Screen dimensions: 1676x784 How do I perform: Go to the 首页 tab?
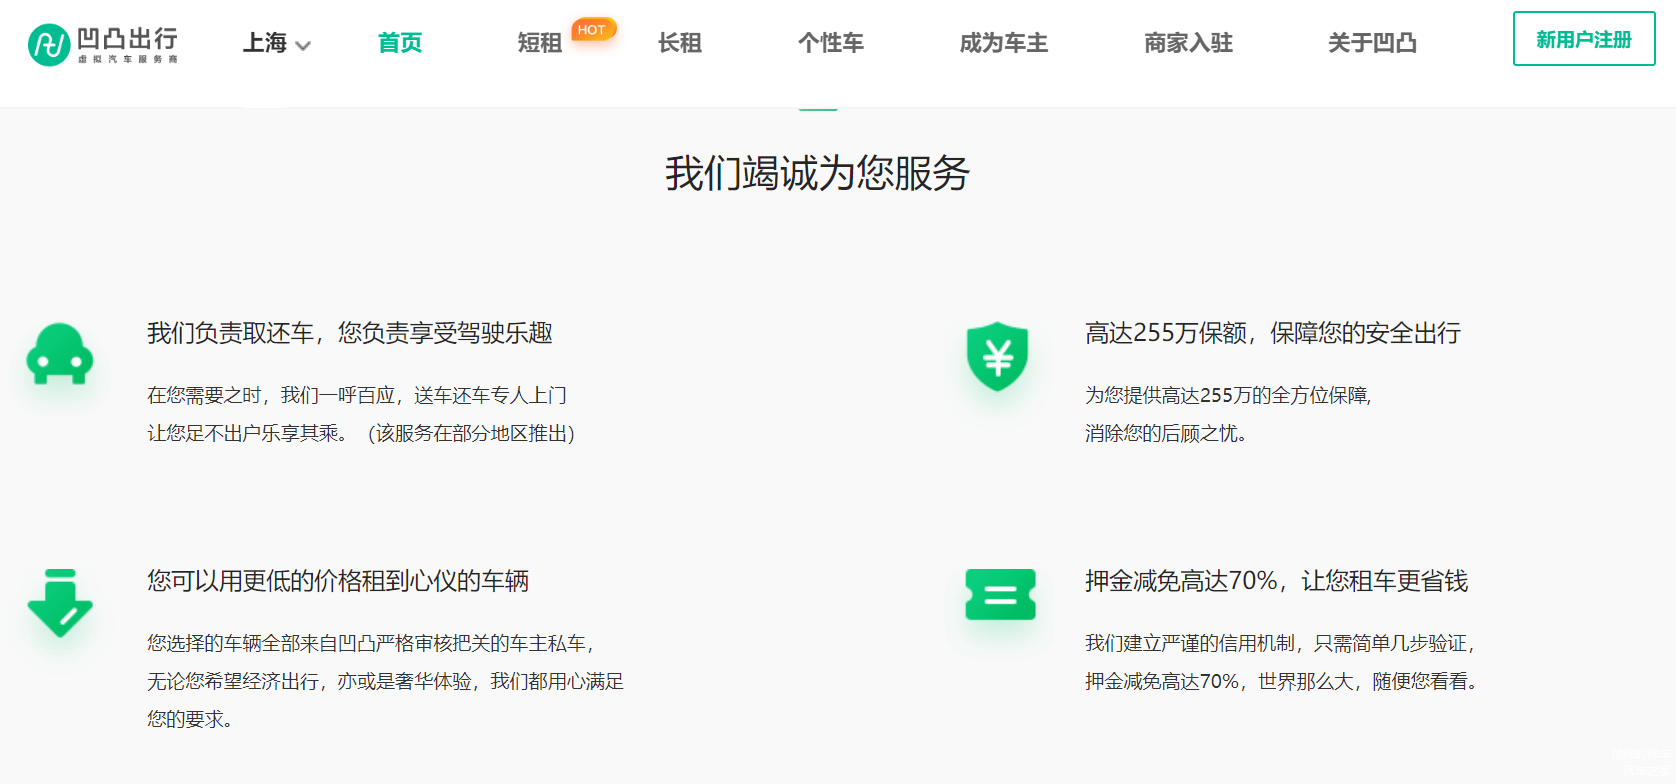point(400,43)
